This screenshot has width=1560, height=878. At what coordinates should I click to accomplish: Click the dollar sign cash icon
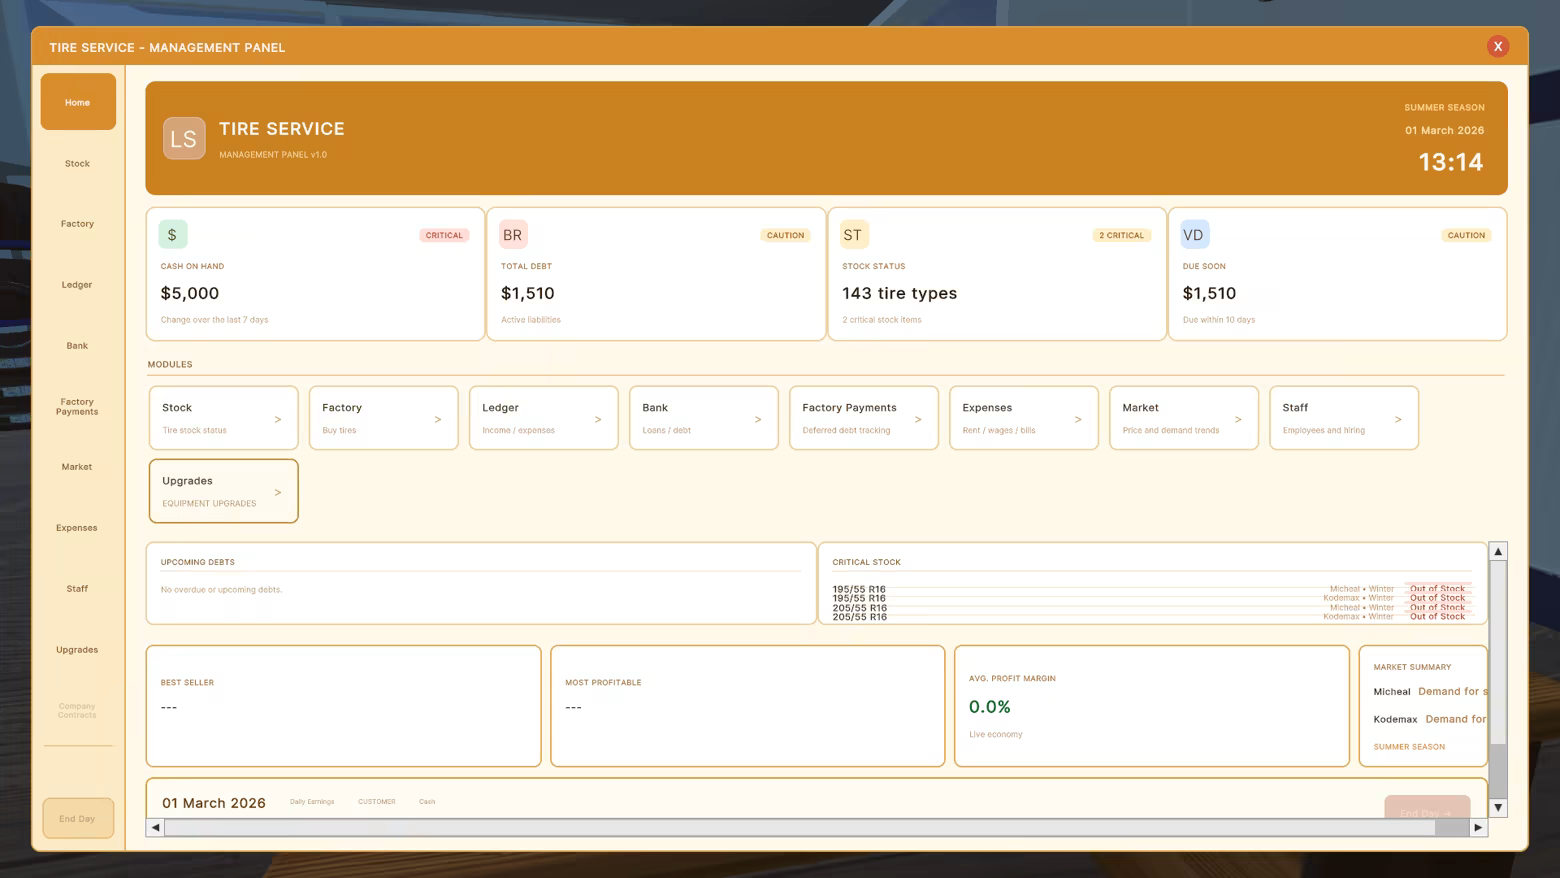[x=172, y=234]
